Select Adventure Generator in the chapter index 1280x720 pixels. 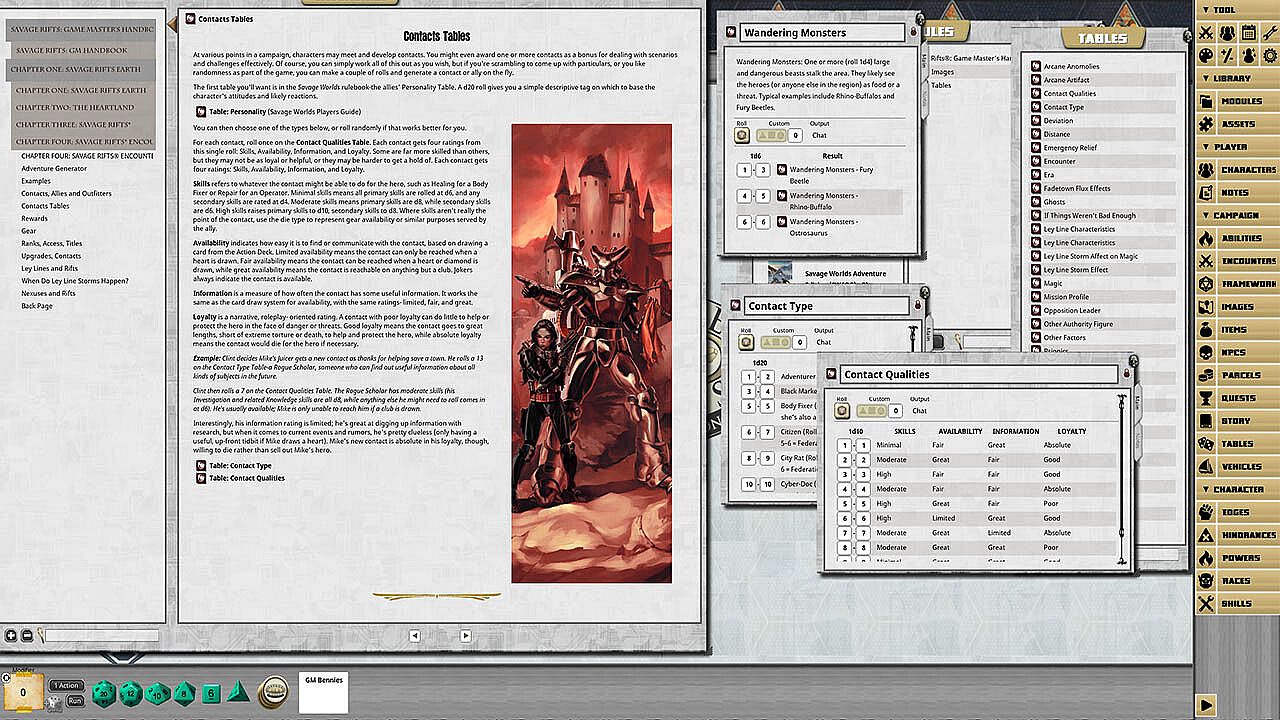[54, 168]
